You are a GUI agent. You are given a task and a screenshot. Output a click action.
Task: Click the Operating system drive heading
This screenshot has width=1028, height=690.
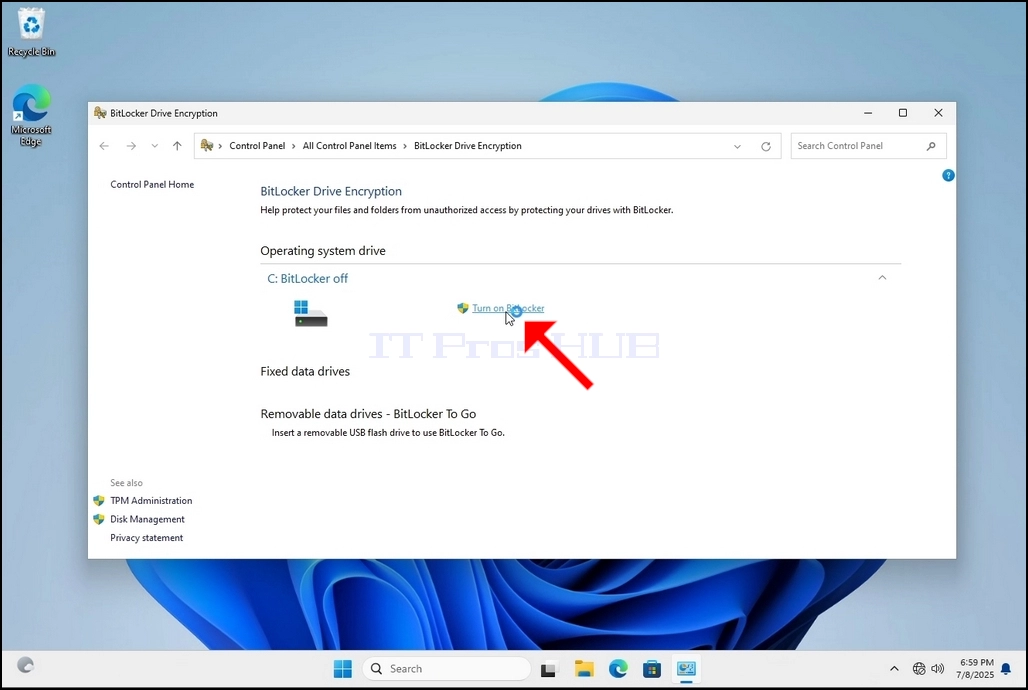click(323, 251)
